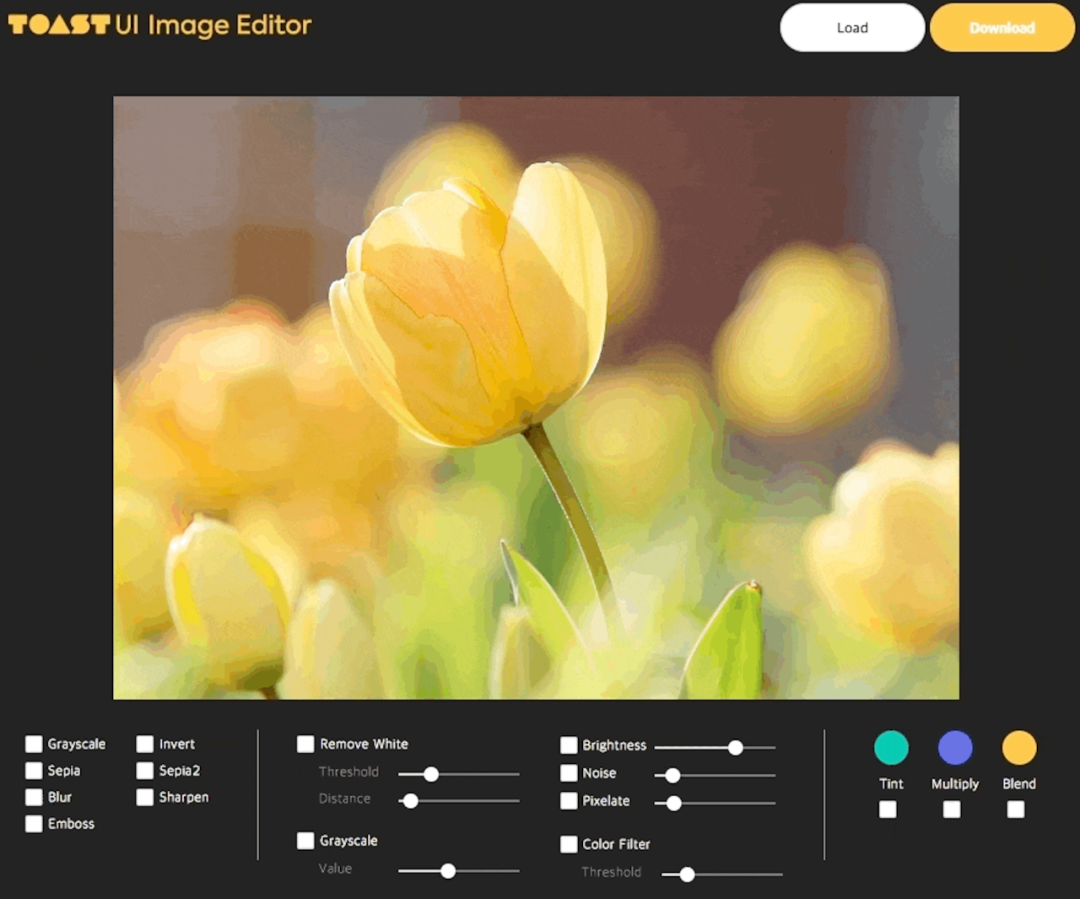This screenshot has width=1080, height=899.
Task: Check the Pixelate checkbox
Action: [x=569, y=800]
